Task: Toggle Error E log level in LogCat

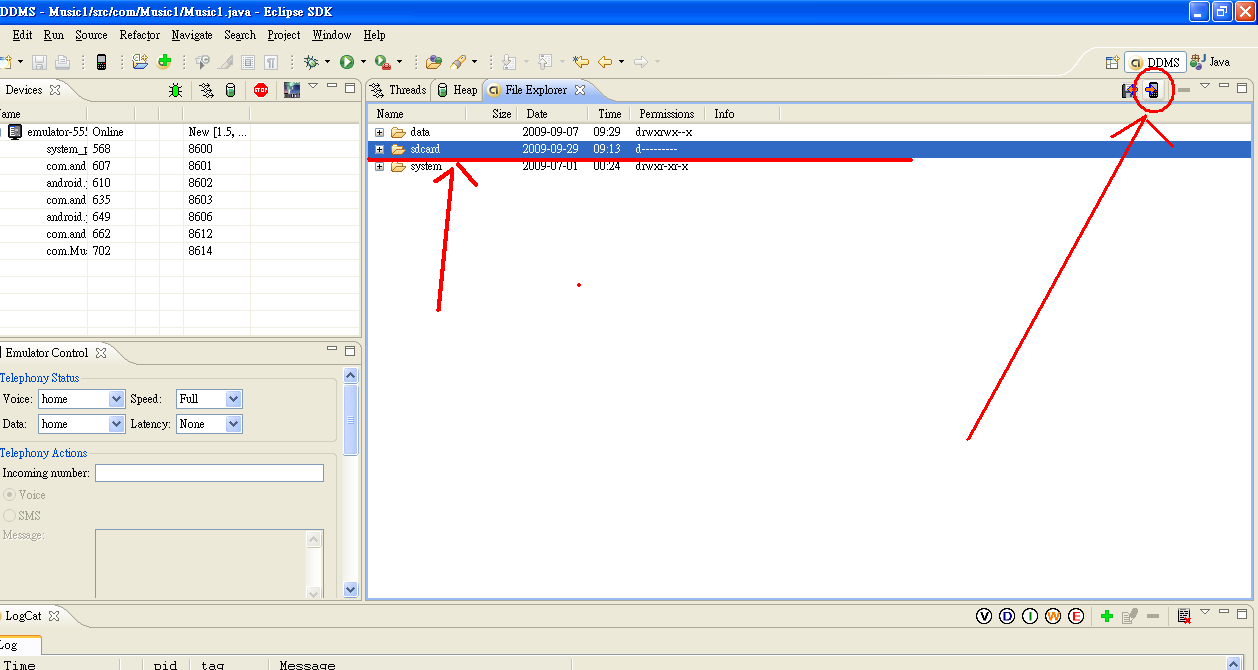Action: (x=1076, y=616)
